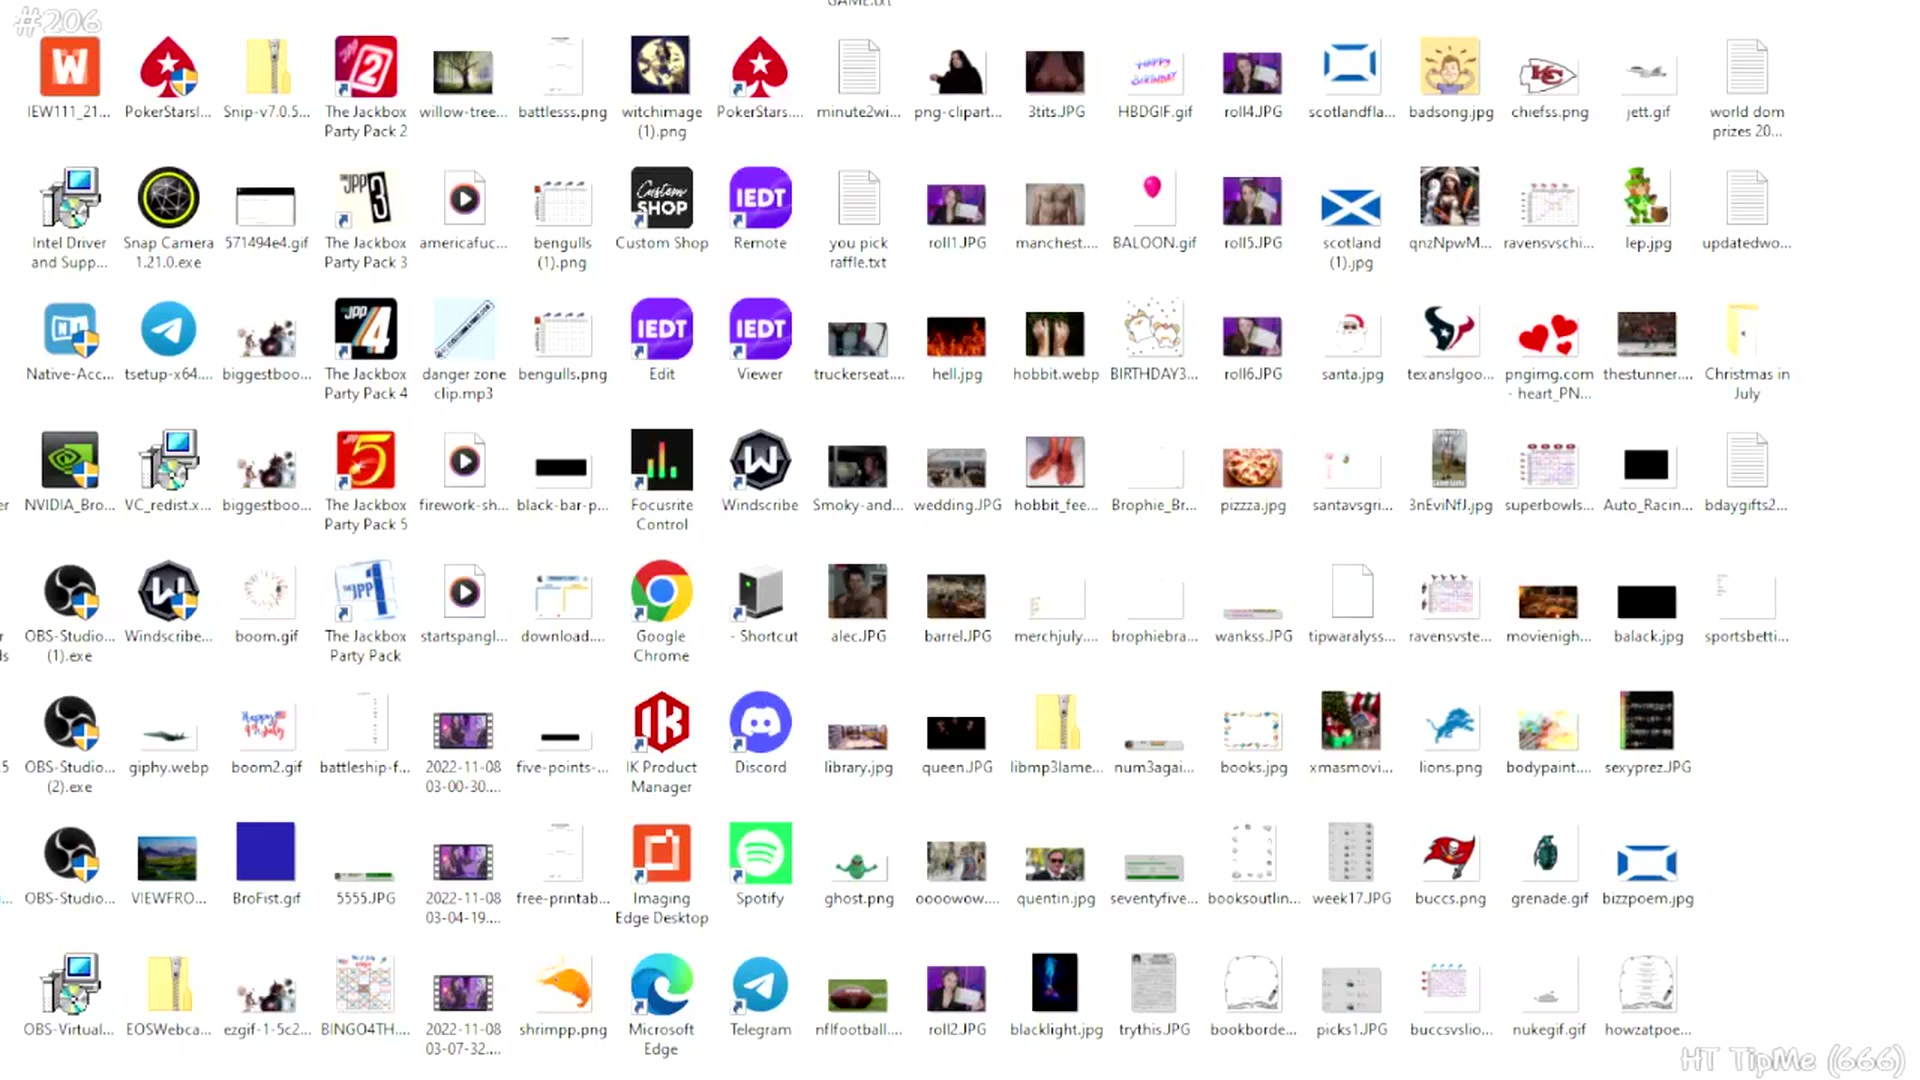
Task: Select the lions.png thumbnail
Action: [1450, 727]
